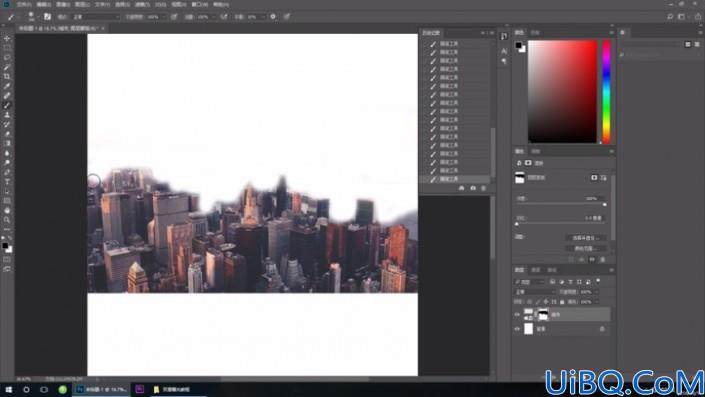Viewport: 705px width, 397px height.
Task: Select the Zoom magnifier tool
Action: [7, 220]
